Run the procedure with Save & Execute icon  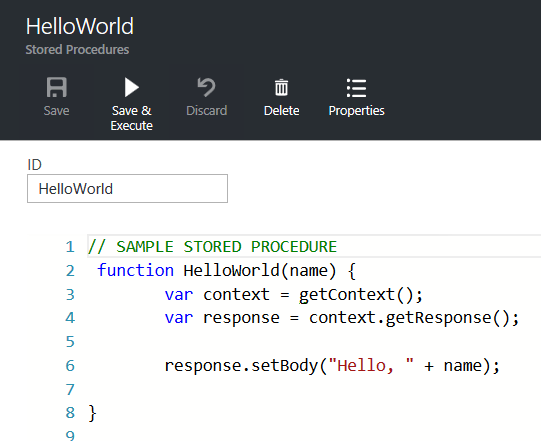131,87
